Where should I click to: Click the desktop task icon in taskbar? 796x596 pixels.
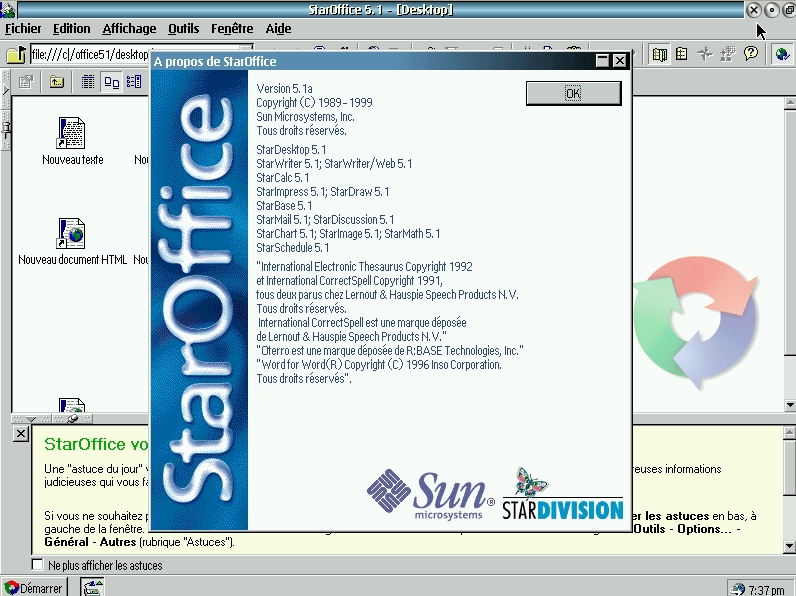(92, 588)
